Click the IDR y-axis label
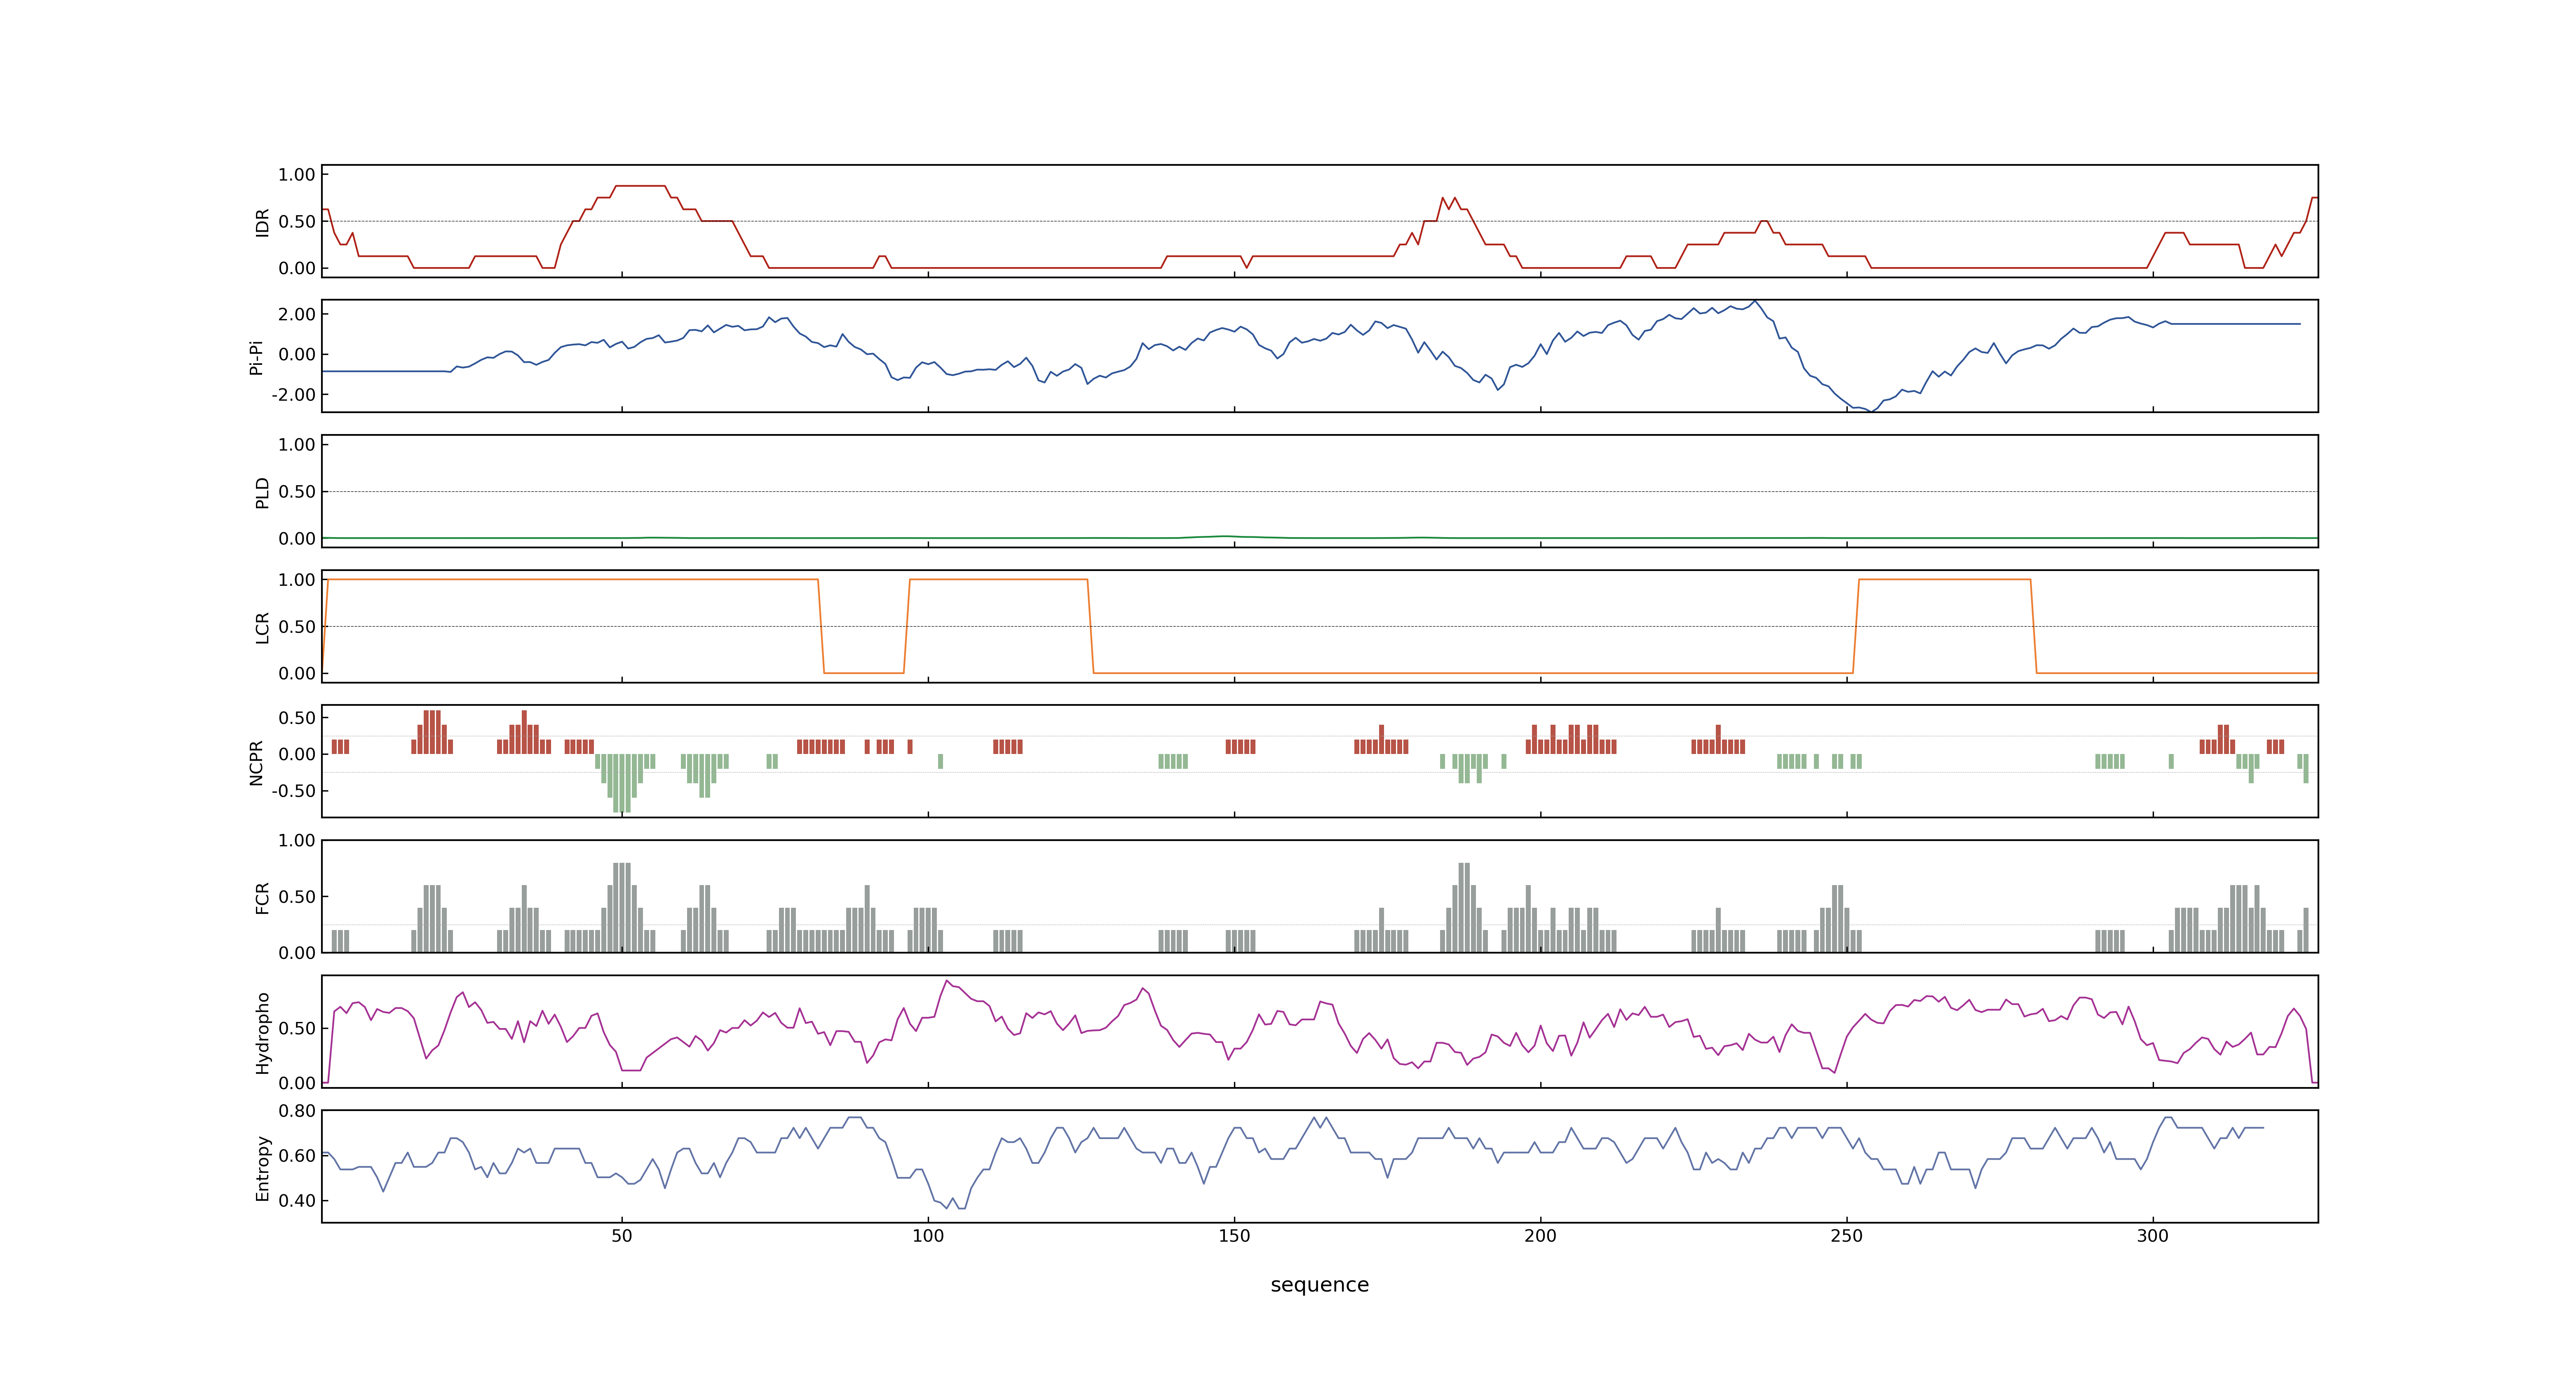 pos(263,222)
